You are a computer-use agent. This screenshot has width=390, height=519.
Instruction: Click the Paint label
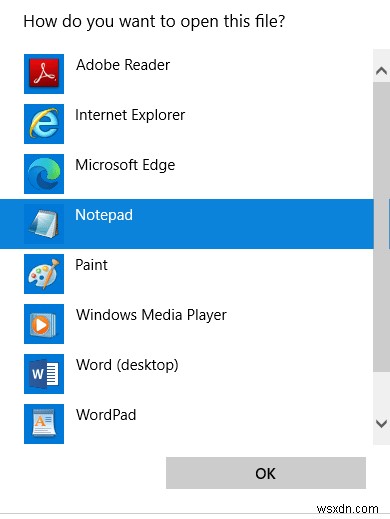click(91, 265)
